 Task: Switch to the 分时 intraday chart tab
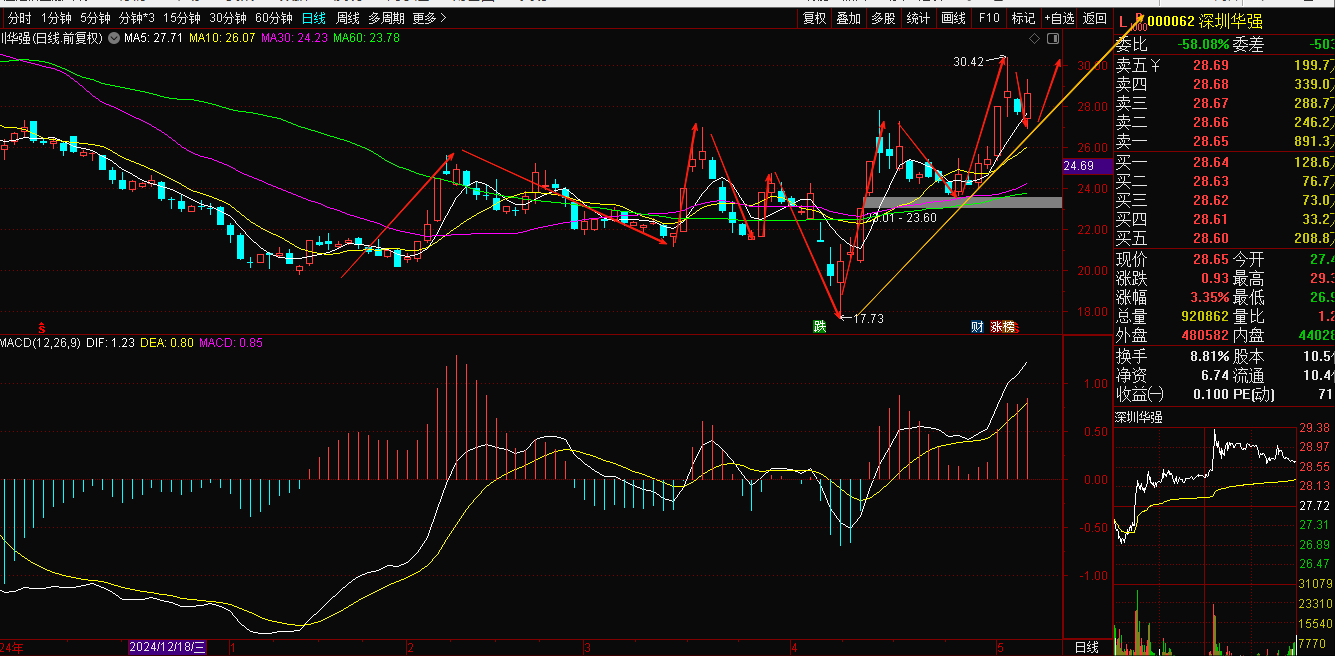pos(19,18)
